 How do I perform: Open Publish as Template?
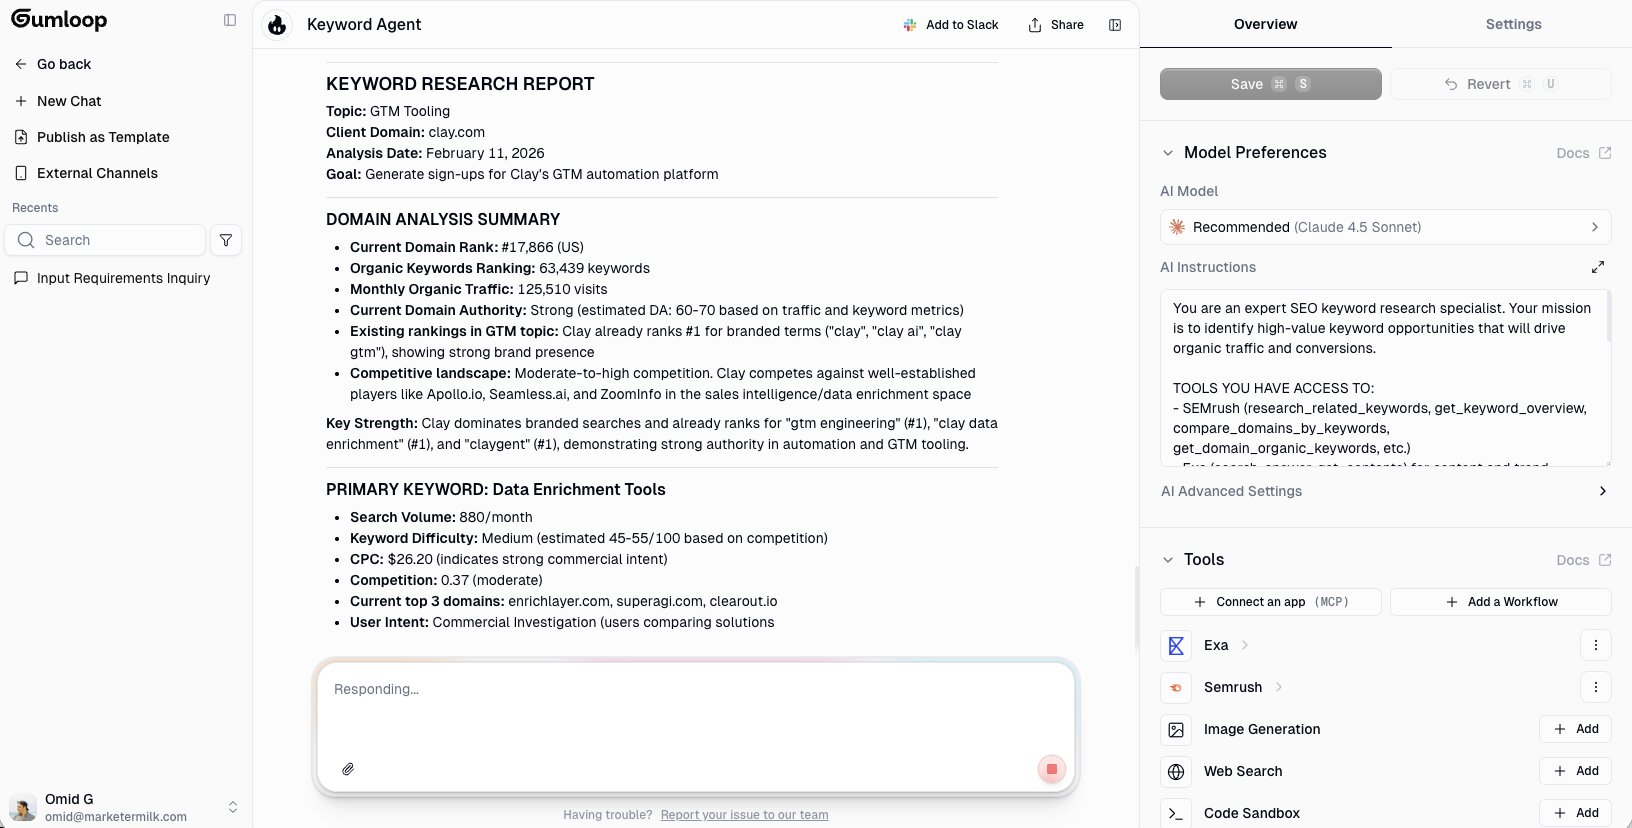92,137
